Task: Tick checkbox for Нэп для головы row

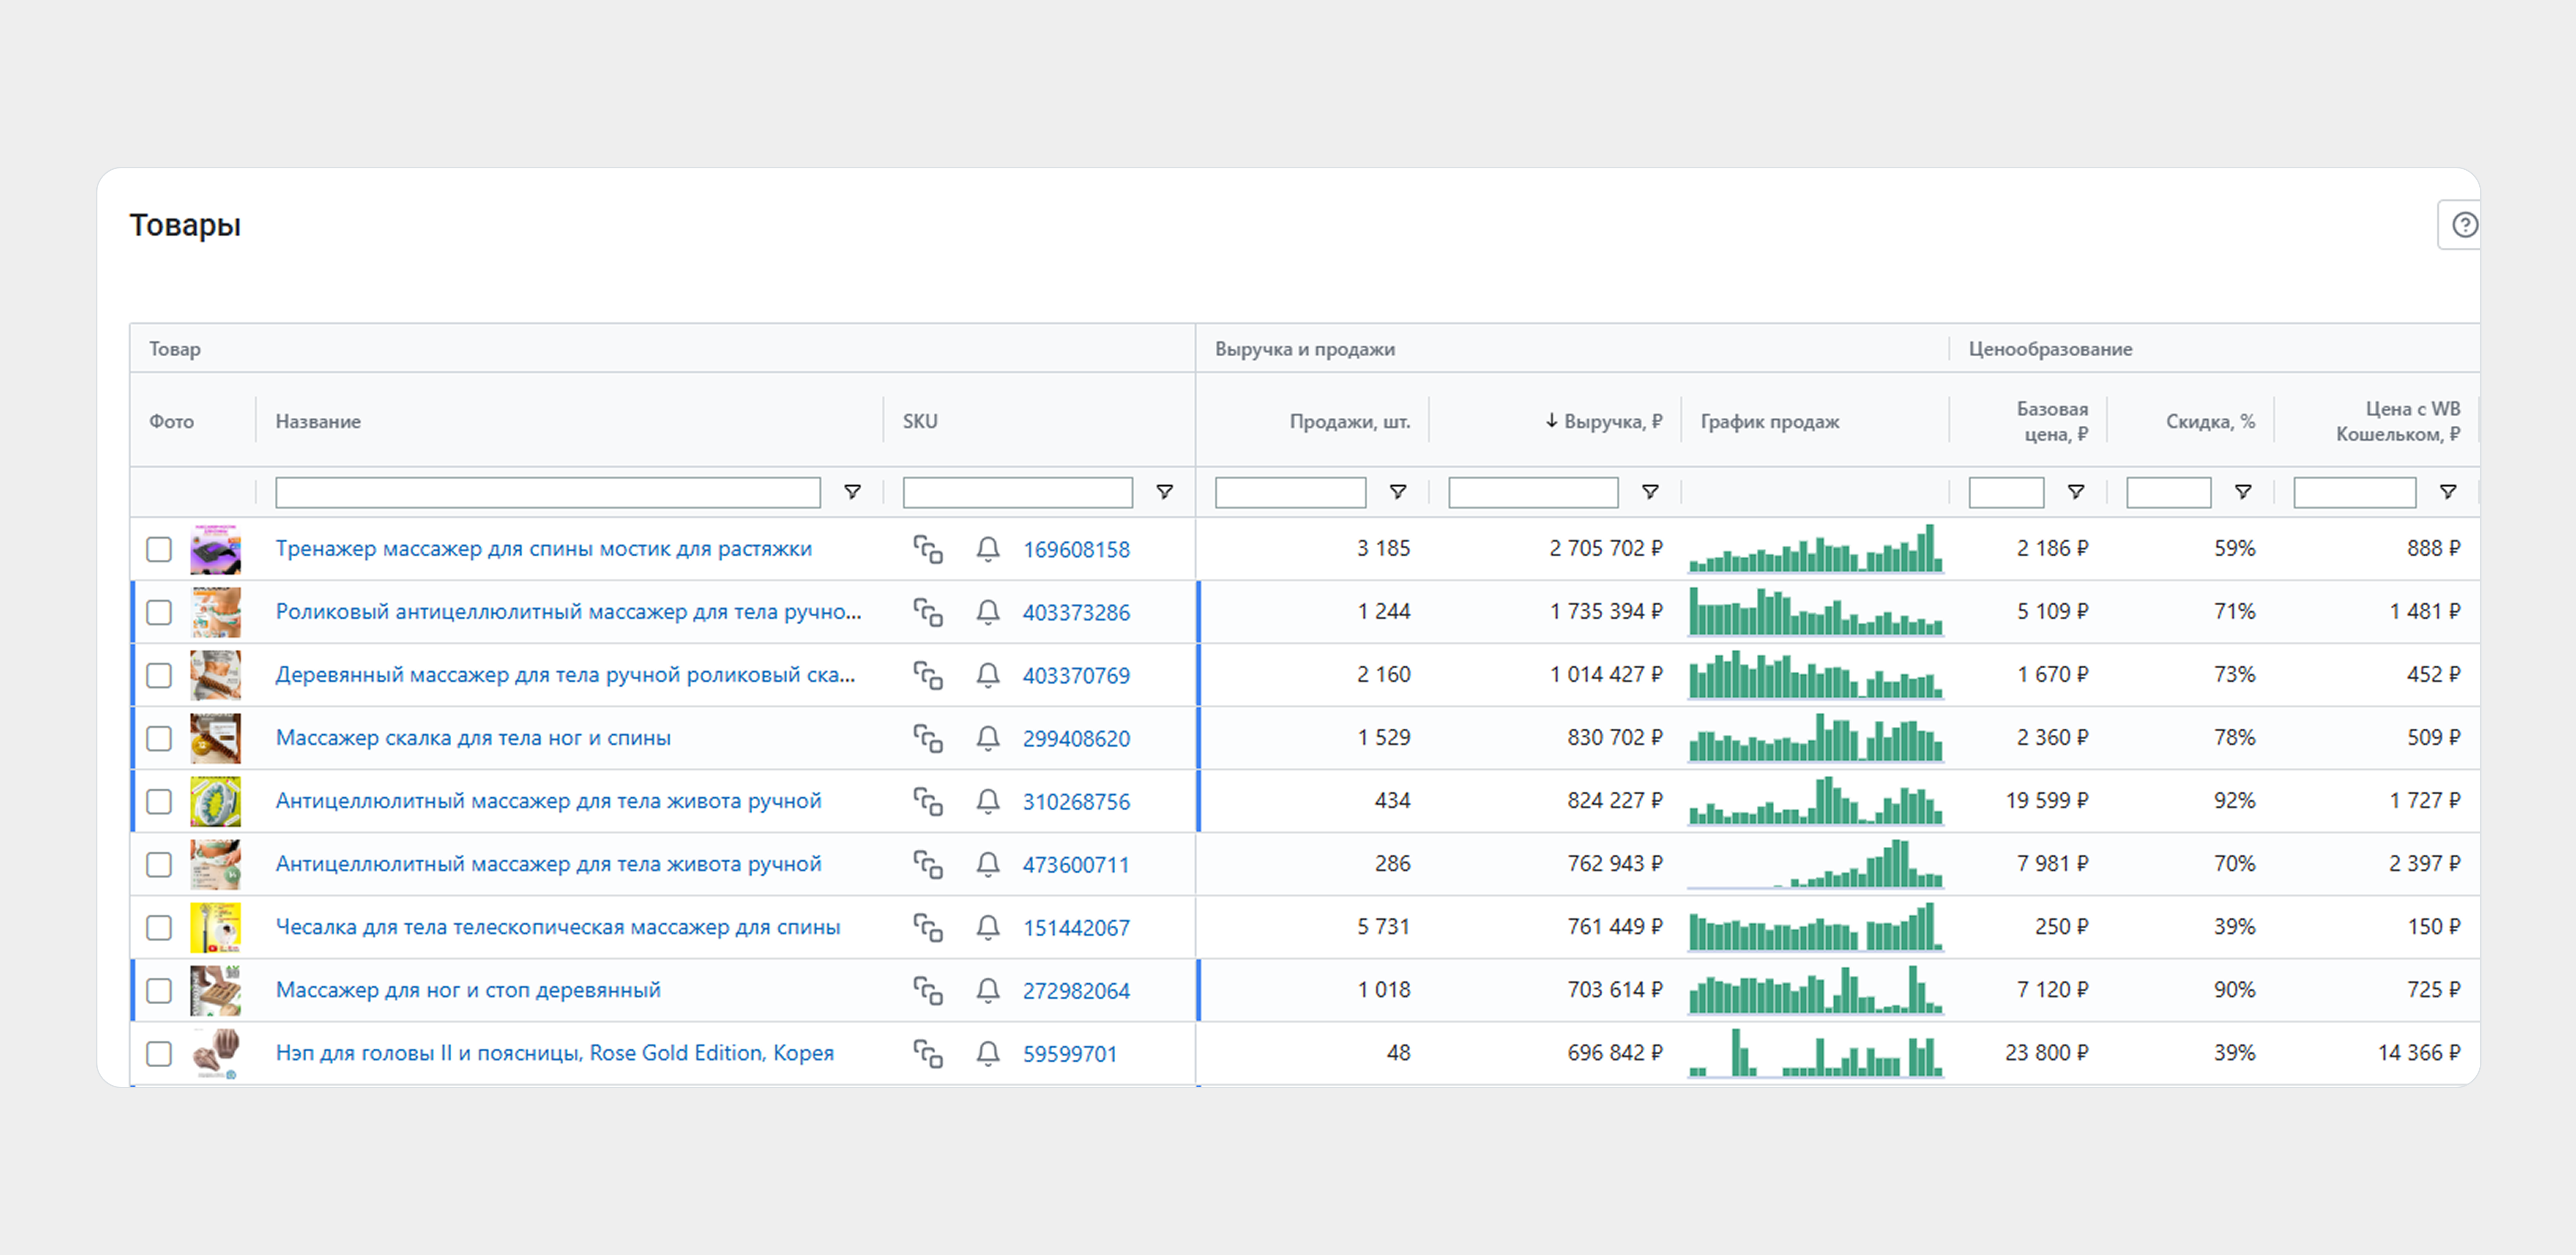Action: 159,1053
